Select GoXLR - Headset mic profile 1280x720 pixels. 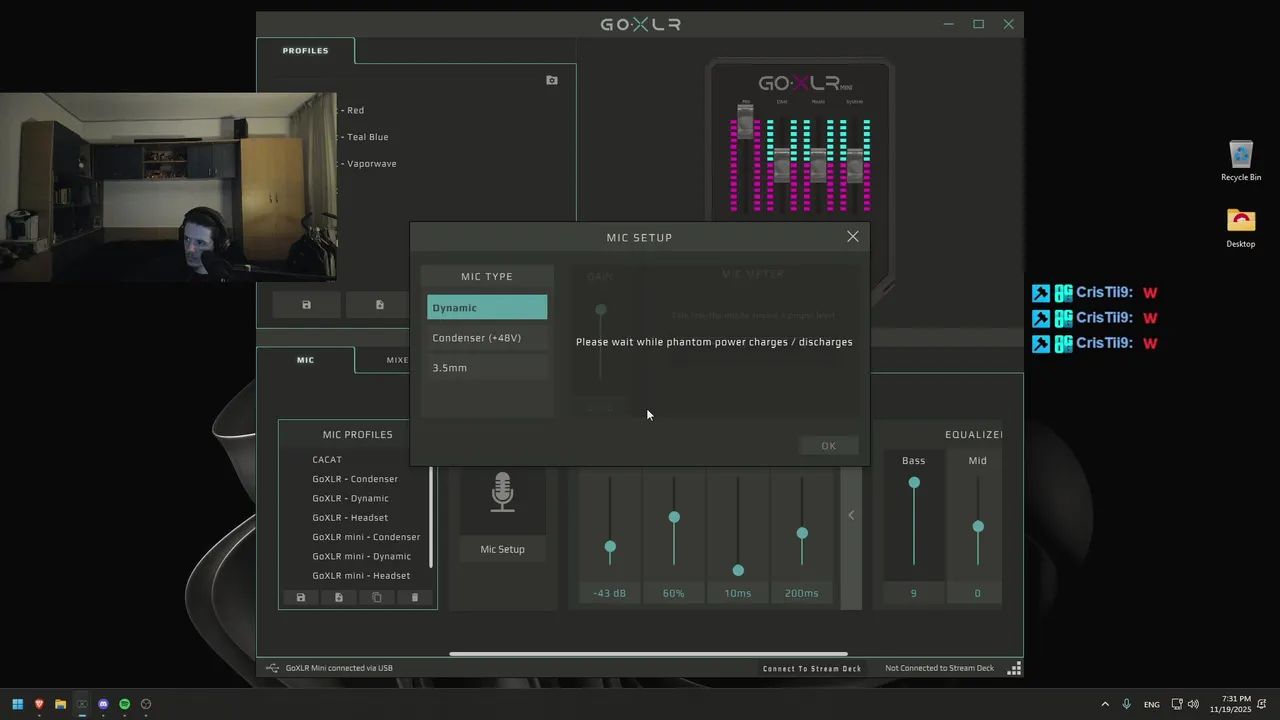point(350,518)
